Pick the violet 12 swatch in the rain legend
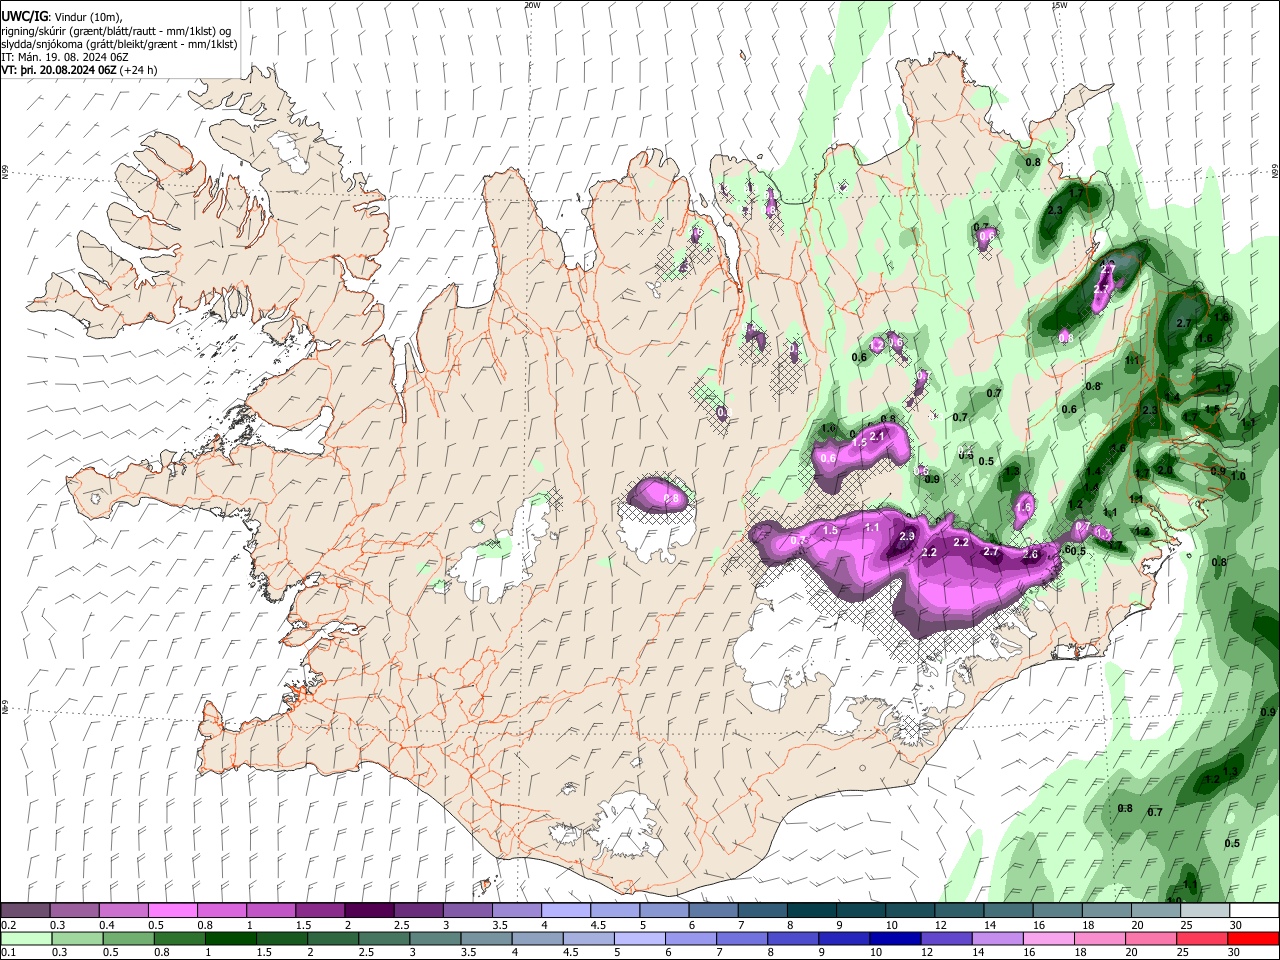Screen dimensions: 1280x960 [945, 938]
